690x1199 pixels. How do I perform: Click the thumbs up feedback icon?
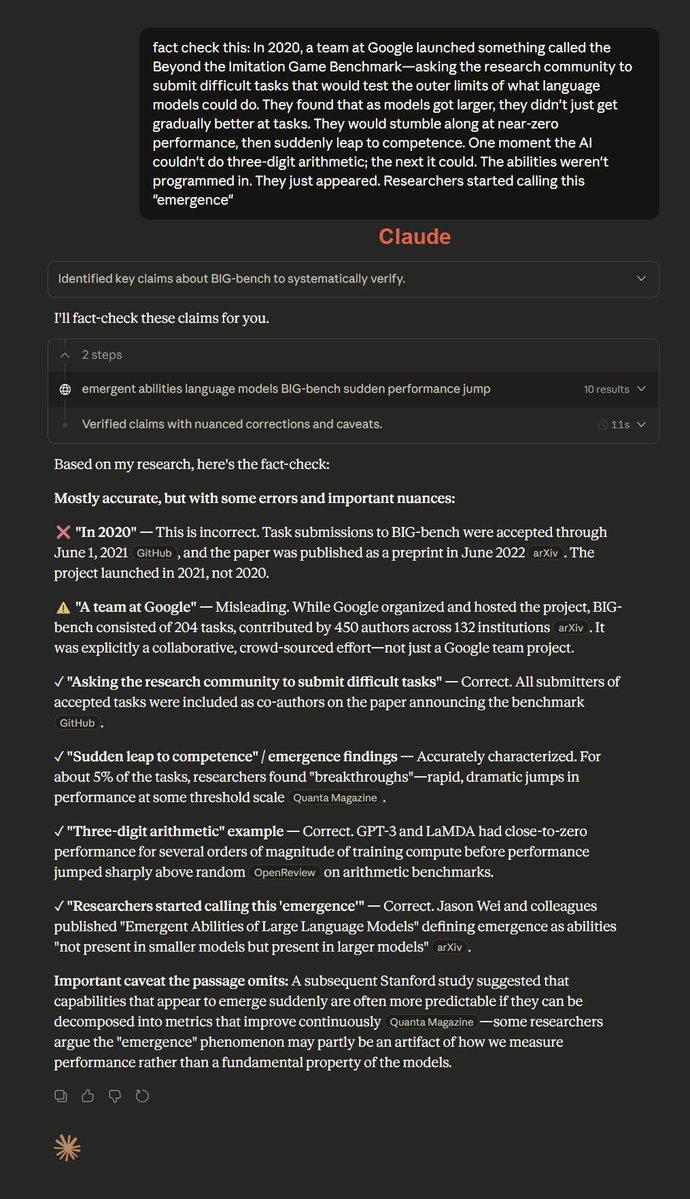(88, 1096)
